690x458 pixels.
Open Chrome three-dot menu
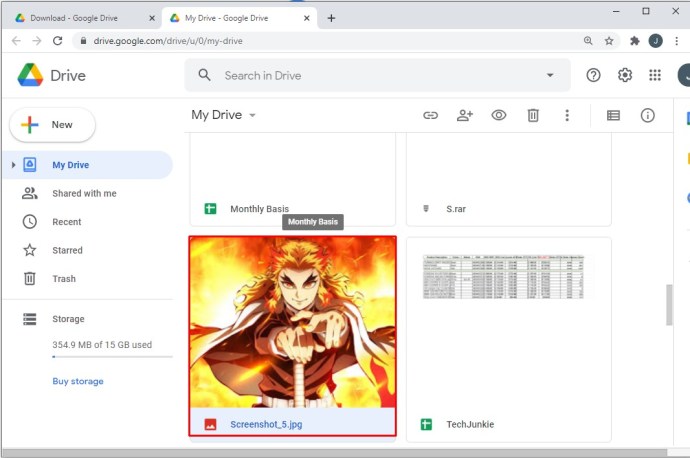click(677, 41)
